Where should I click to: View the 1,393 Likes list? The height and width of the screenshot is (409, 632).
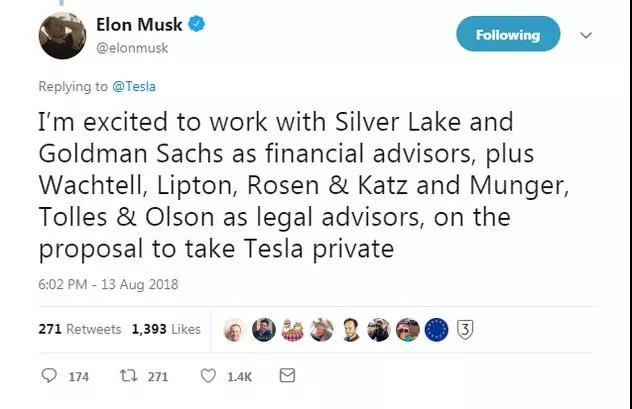166,329
